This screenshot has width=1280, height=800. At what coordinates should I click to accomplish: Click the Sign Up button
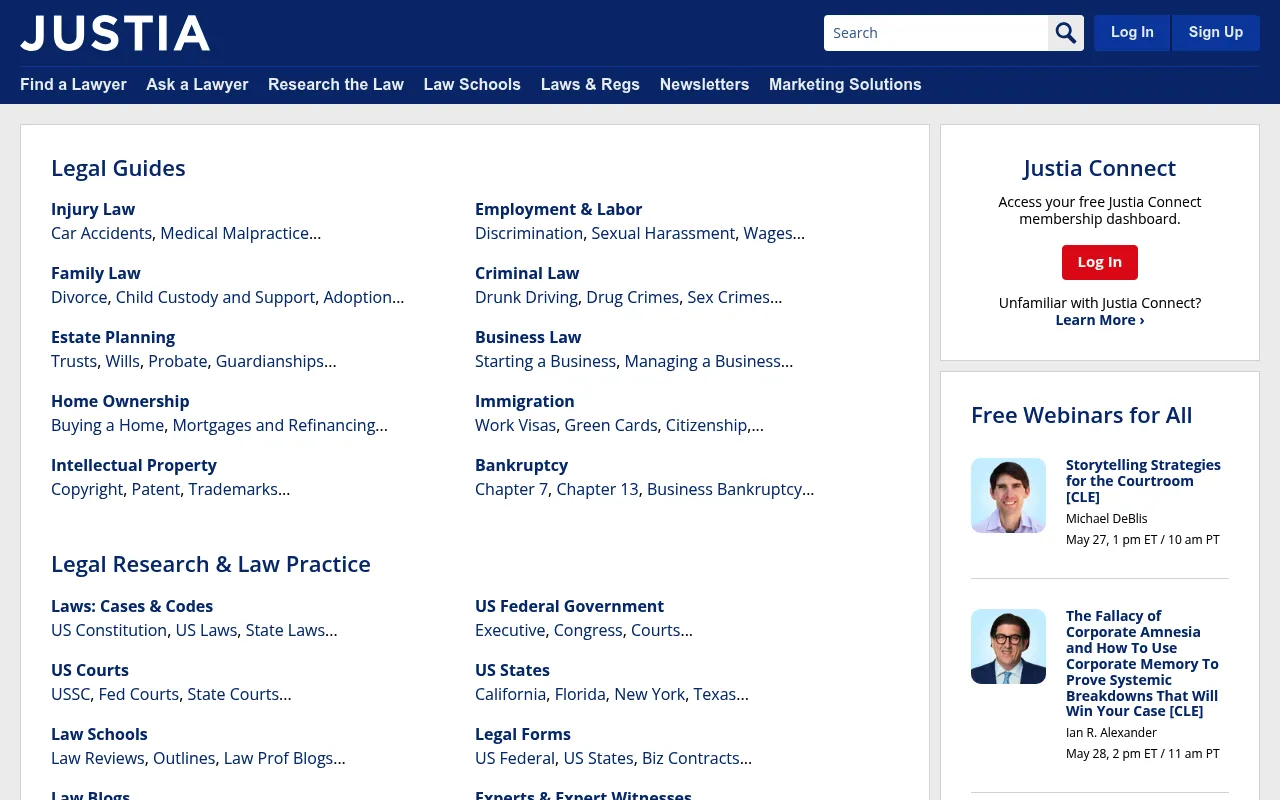click(1216, 33)
